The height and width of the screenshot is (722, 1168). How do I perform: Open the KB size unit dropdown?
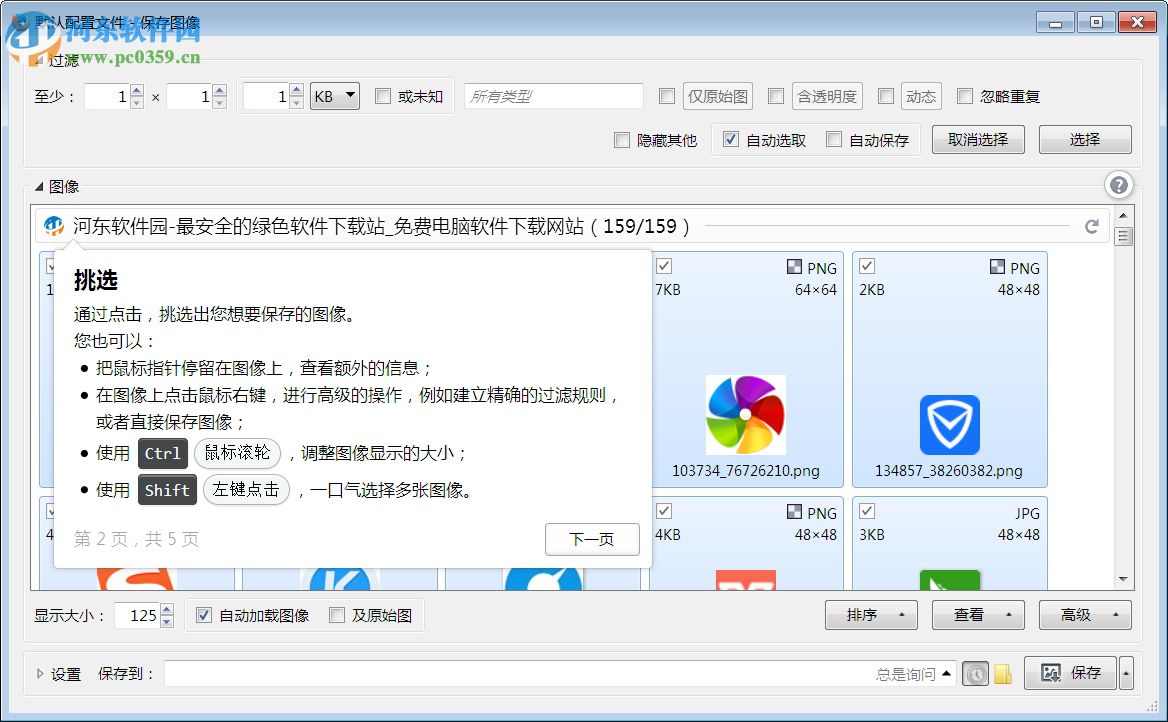tap(334, 96)
